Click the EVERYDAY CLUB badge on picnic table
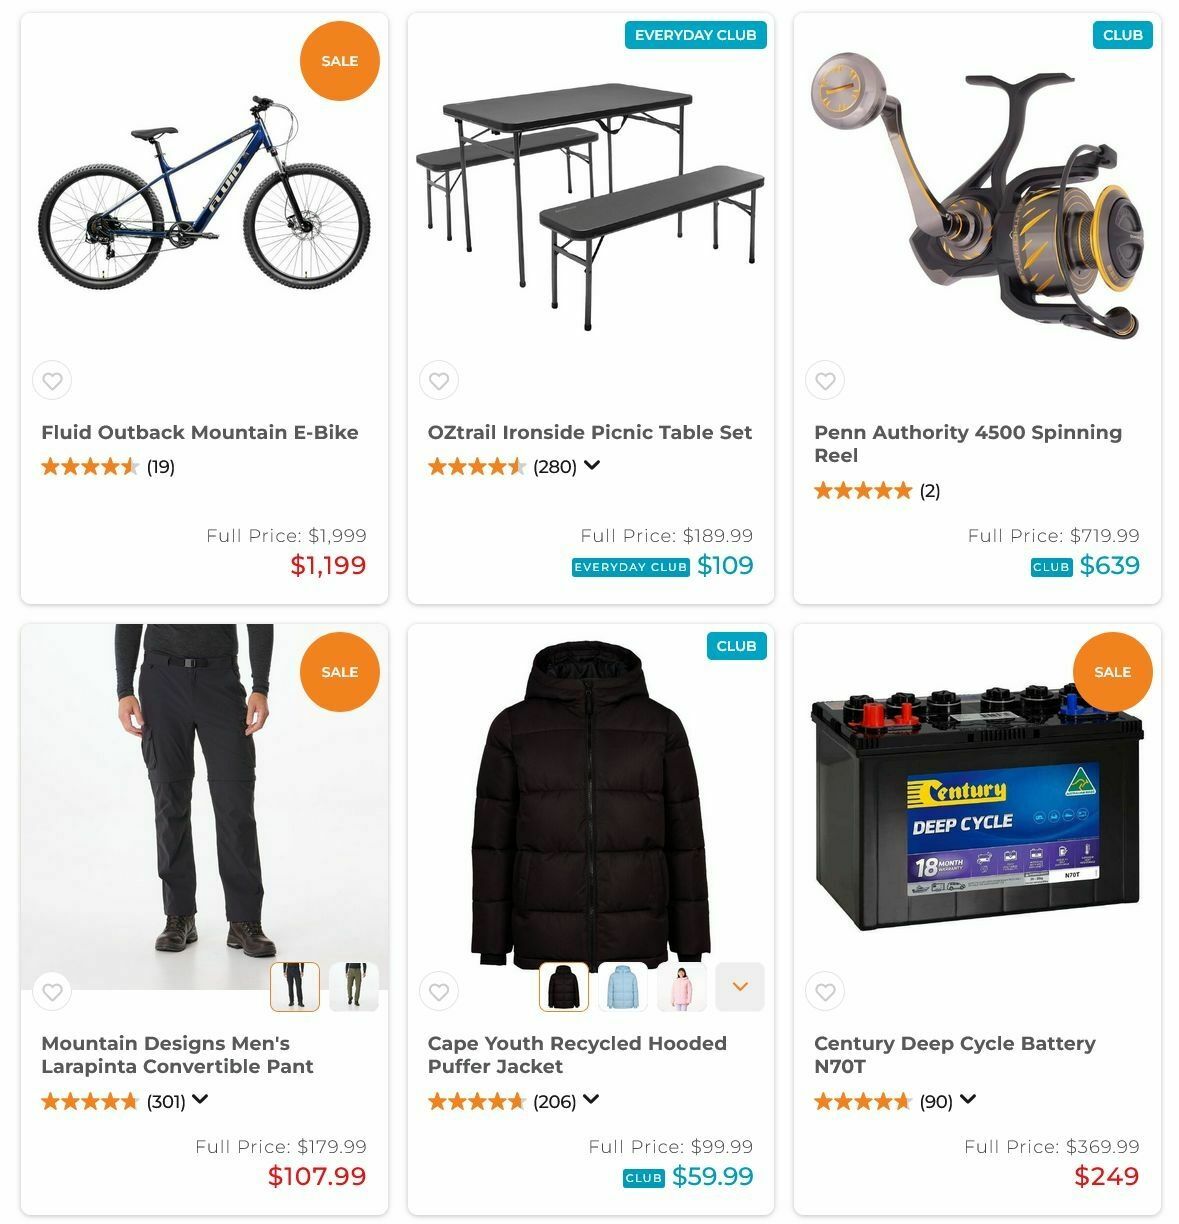This screenshot has width=1179, height=1224. click(x=695, y=35)
